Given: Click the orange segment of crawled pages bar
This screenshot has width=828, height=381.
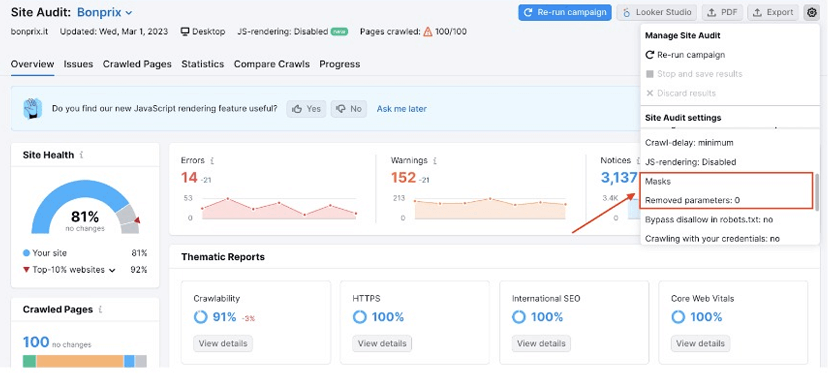Looking at the screenshot, I should [x=80, y=361].
